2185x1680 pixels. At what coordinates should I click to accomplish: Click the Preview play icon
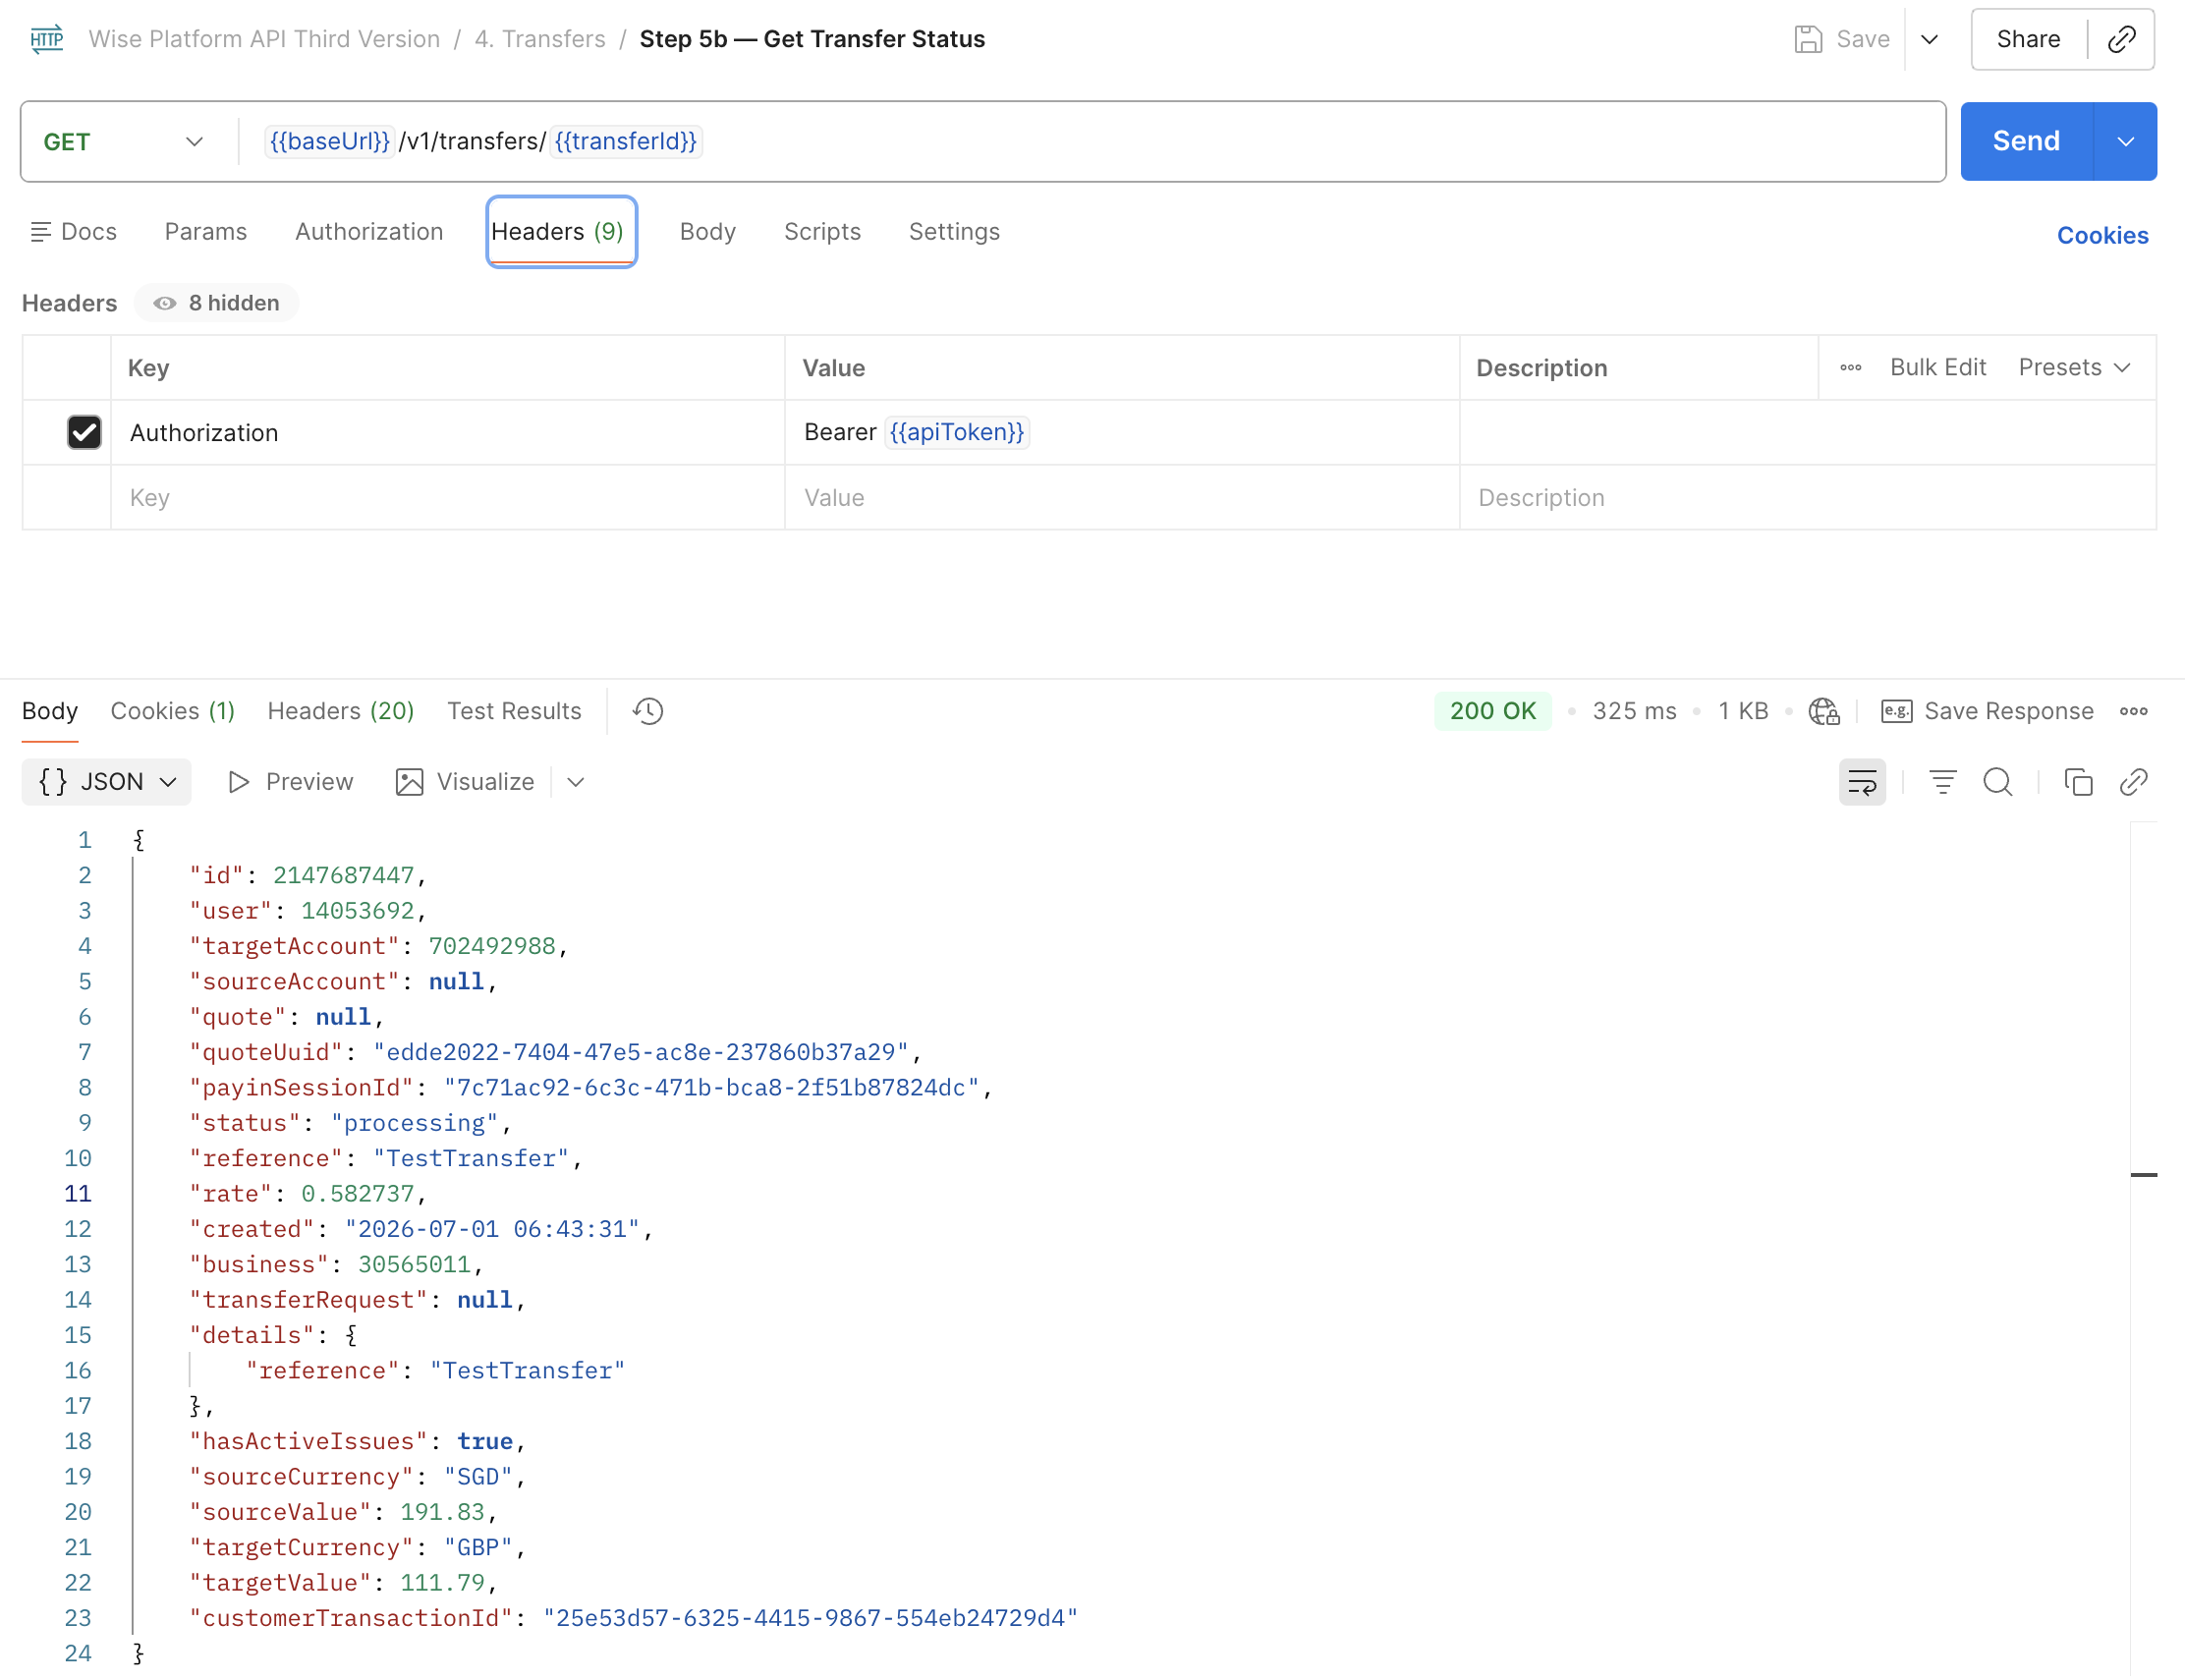(x=238, y=782)
